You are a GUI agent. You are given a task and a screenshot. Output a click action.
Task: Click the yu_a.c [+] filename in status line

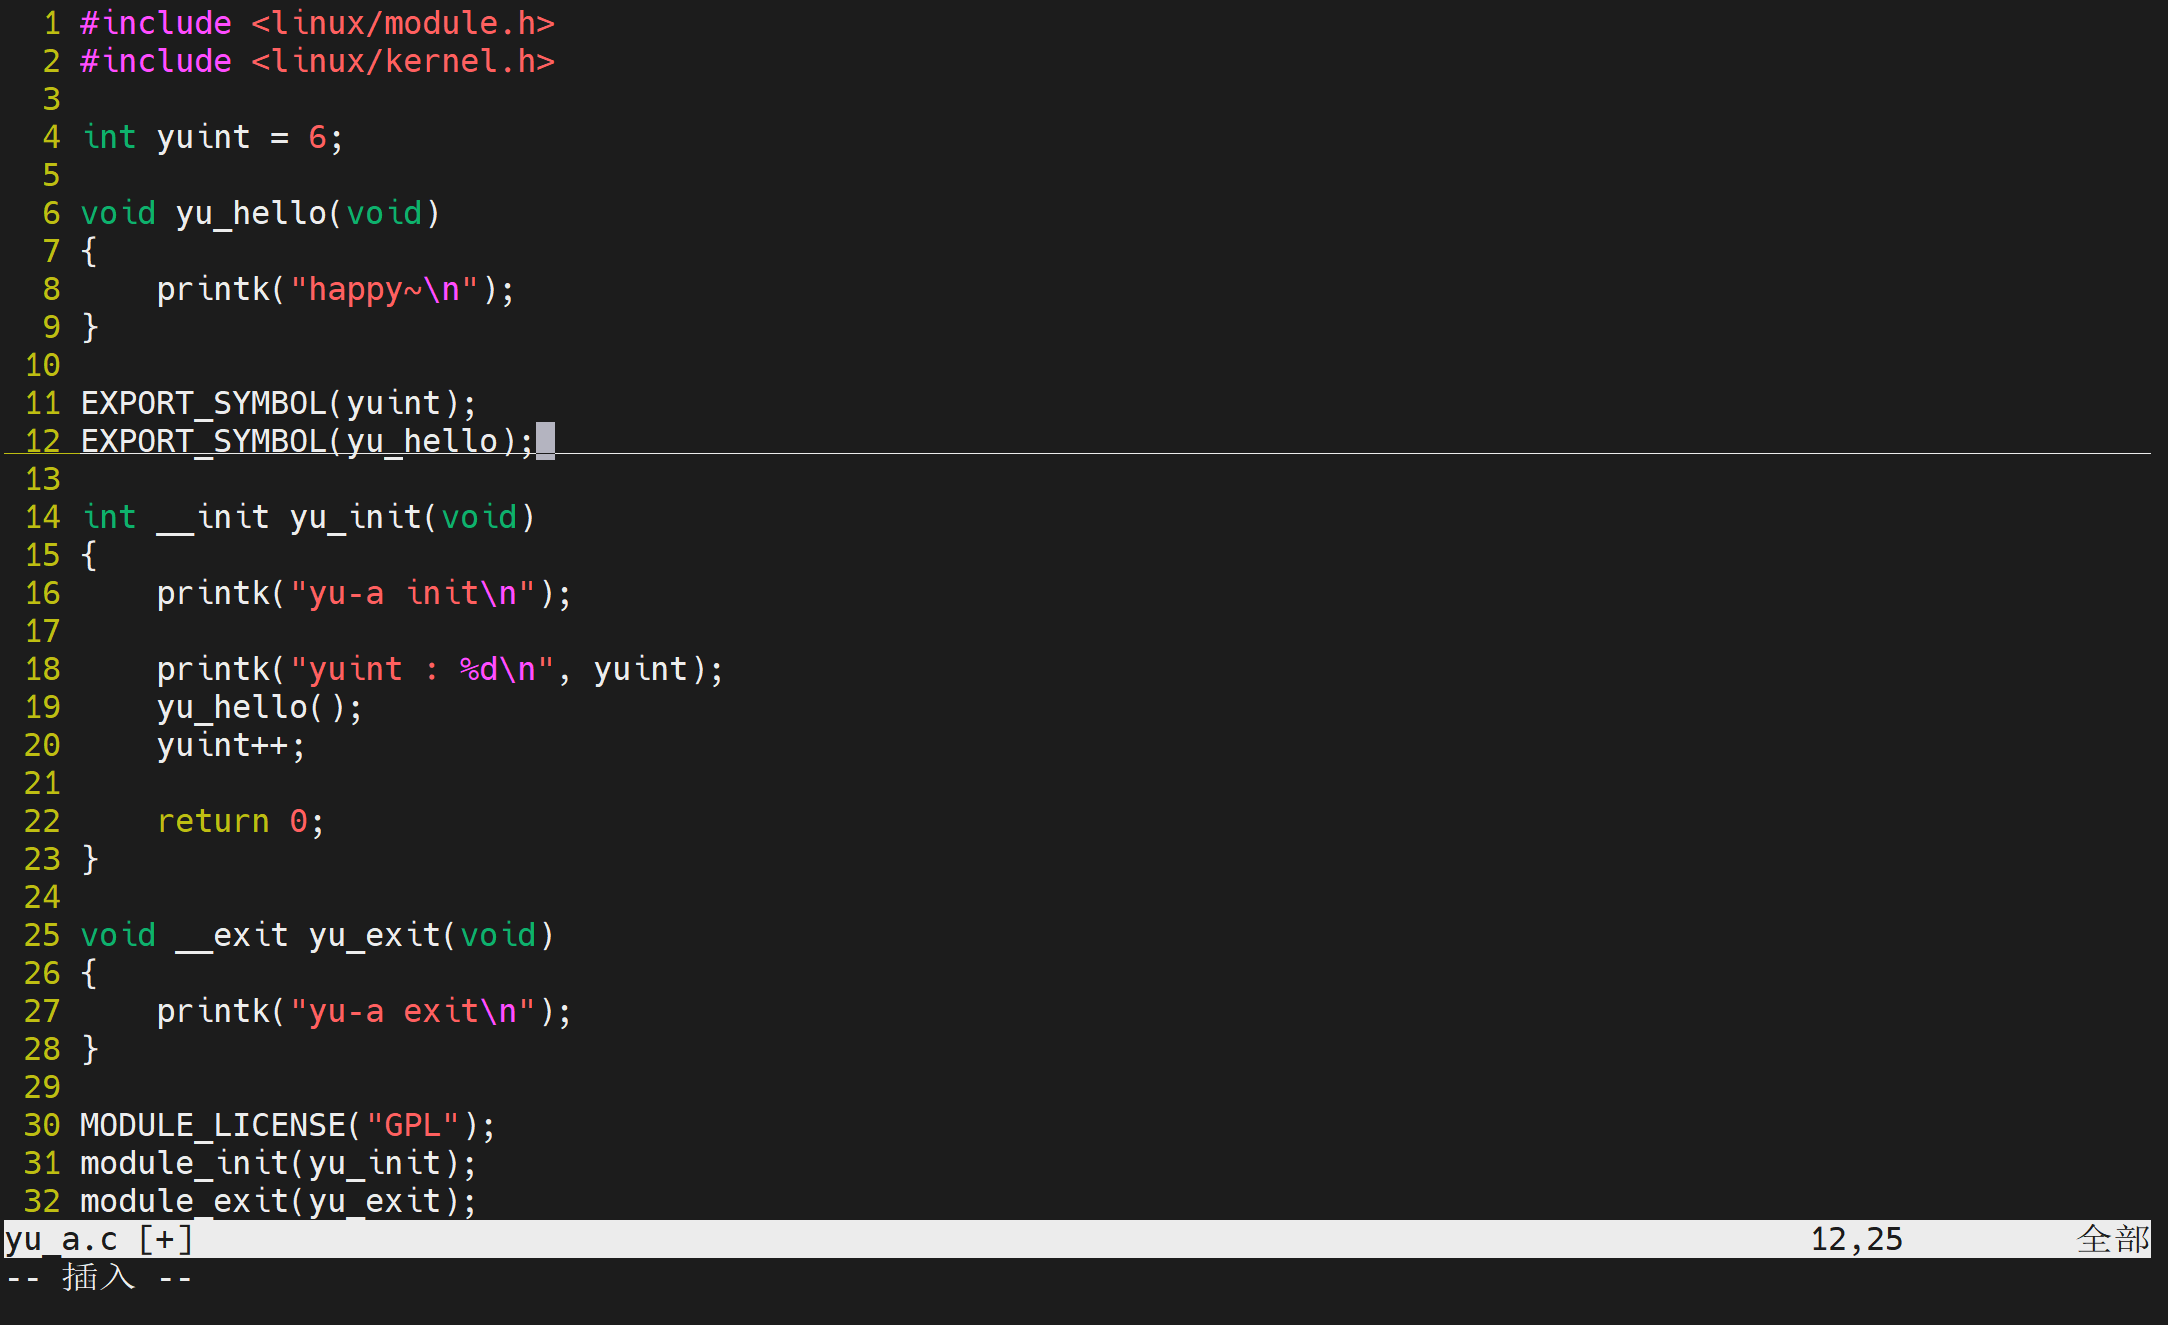coord(98,1239)
